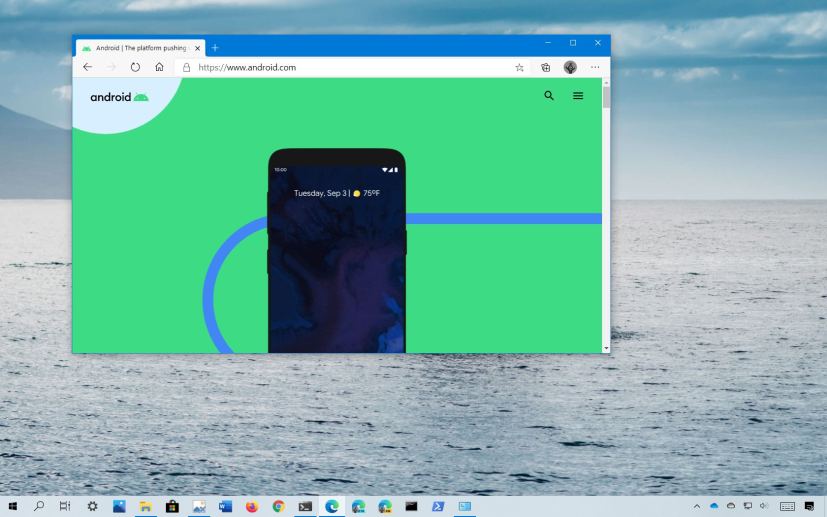This screenshot has height=517, width=827.
Task: Open the network tray icon
Action: click(x=748, y=506)
